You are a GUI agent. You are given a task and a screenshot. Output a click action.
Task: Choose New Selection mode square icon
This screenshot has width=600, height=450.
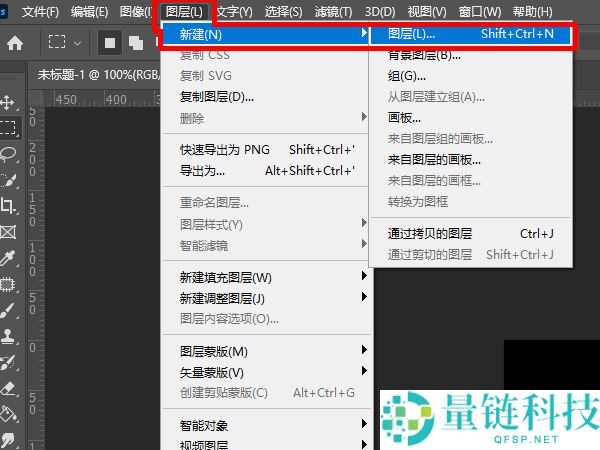(110, 43)
